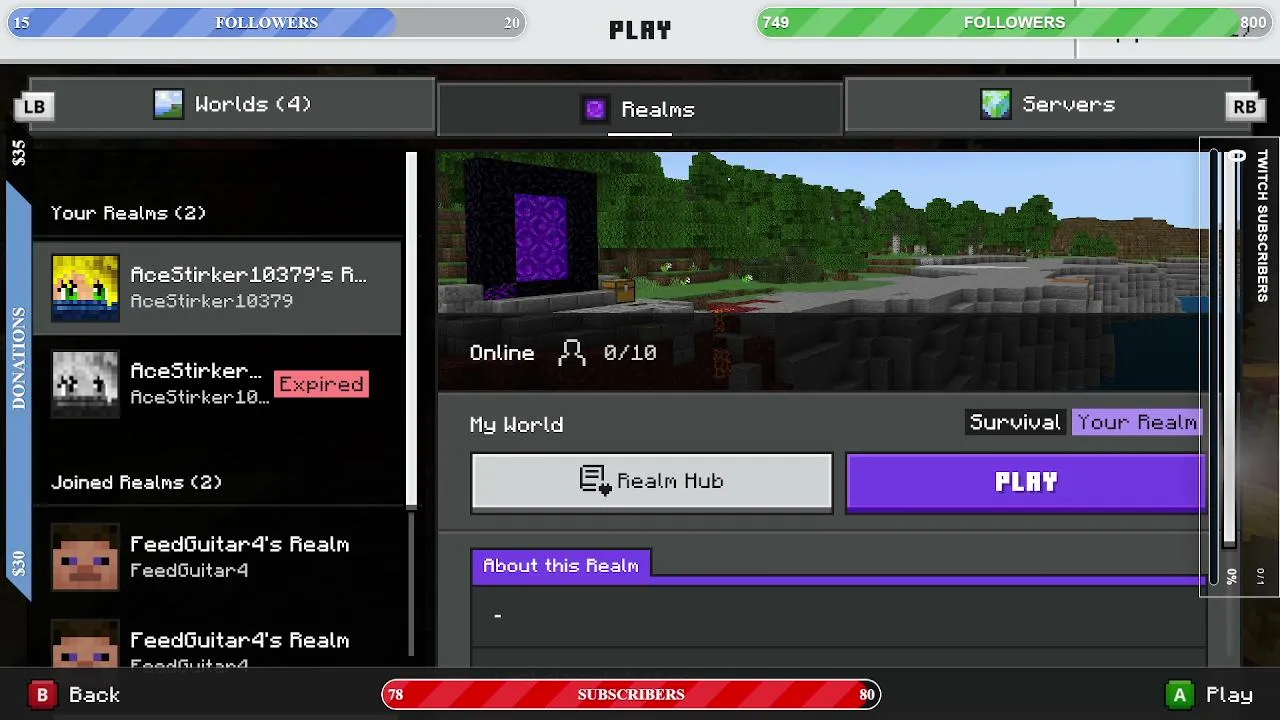
Task: Select the Realms tab
Action: 640,110
